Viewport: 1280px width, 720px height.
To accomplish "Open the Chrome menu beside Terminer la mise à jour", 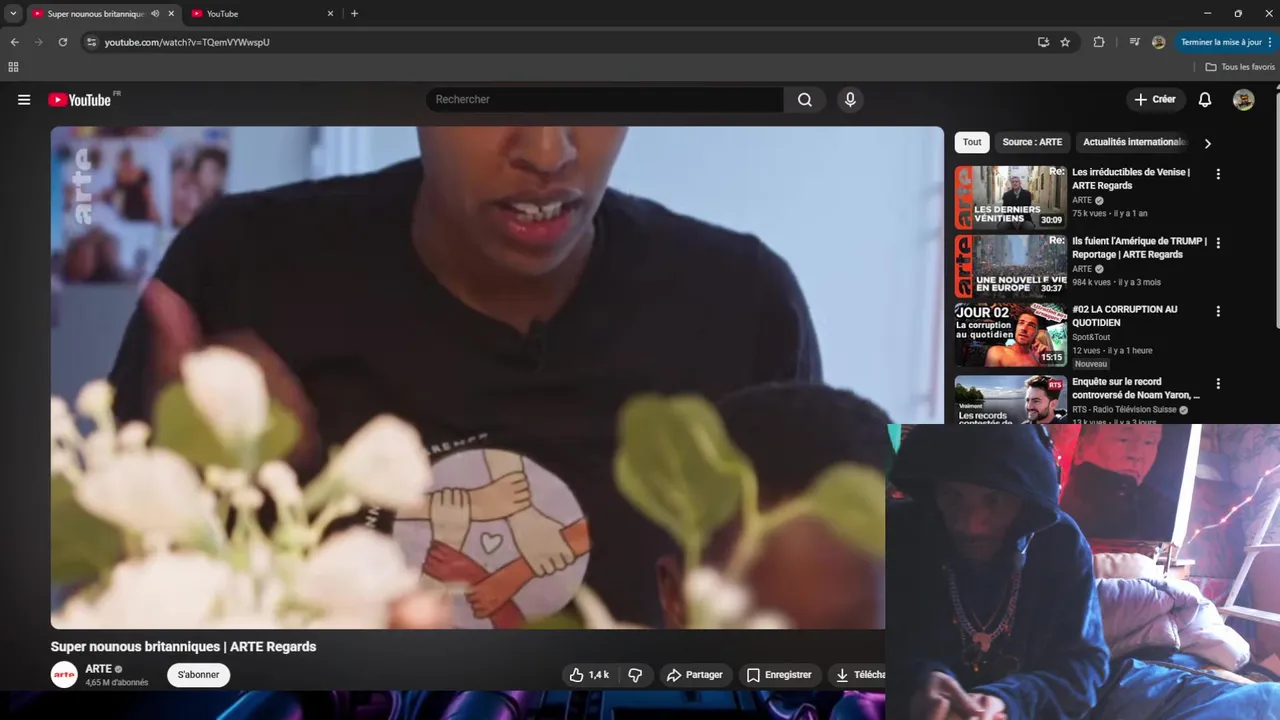I will (x=1271, y=42).
